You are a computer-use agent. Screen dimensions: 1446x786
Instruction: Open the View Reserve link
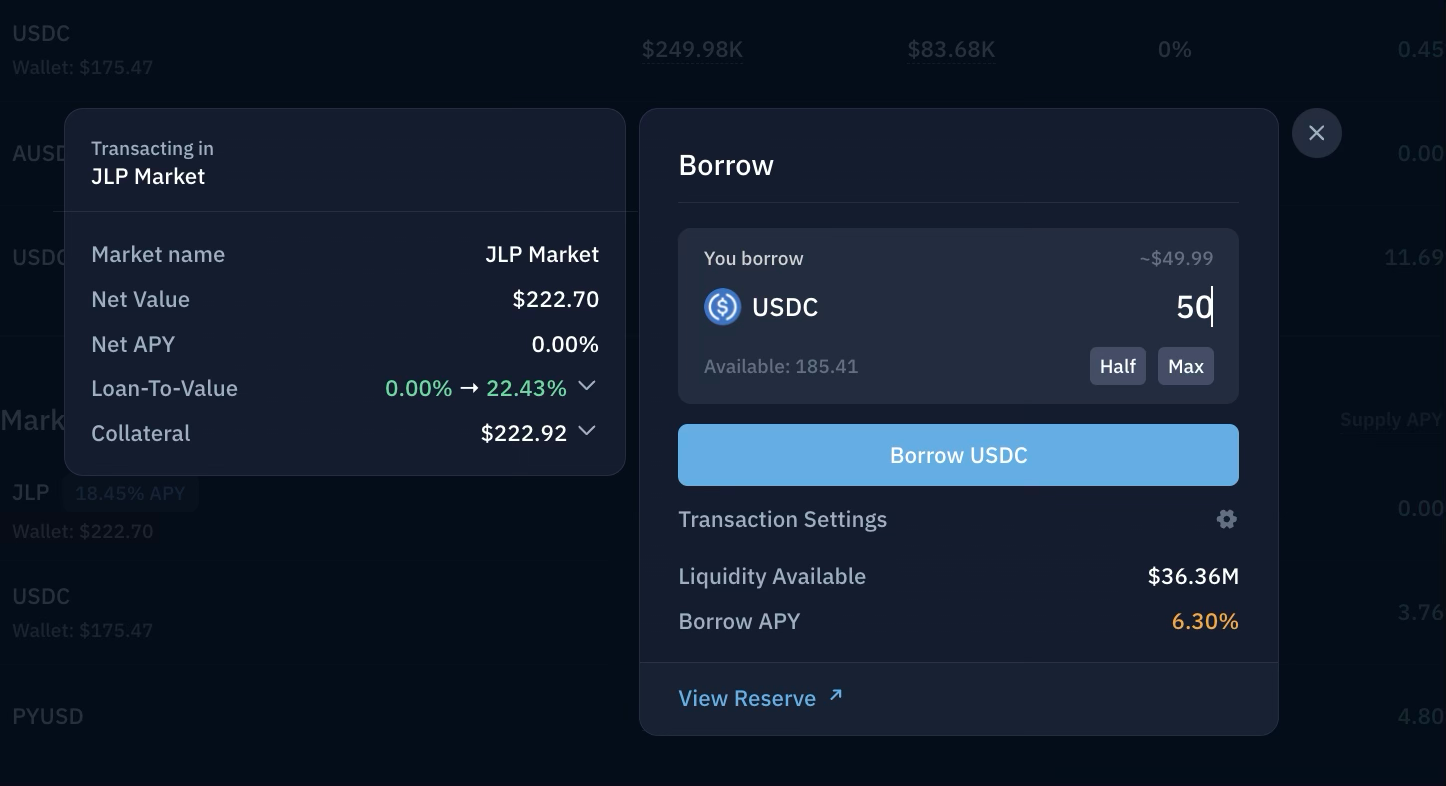click(747, 698)
